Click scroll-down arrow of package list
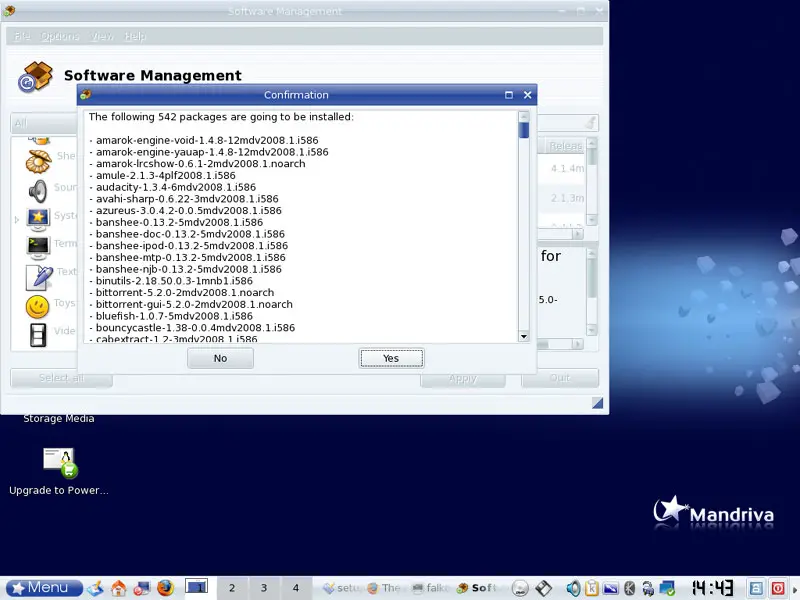This screenshot has width=800, height=600. 523,336
